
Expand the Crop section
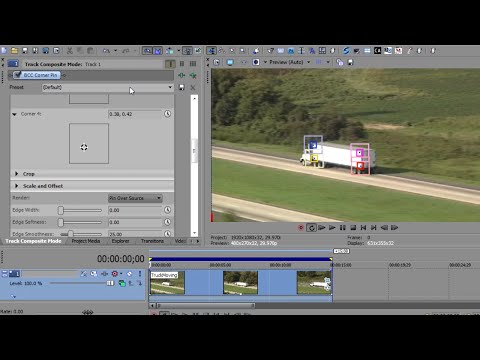point(16,174)
